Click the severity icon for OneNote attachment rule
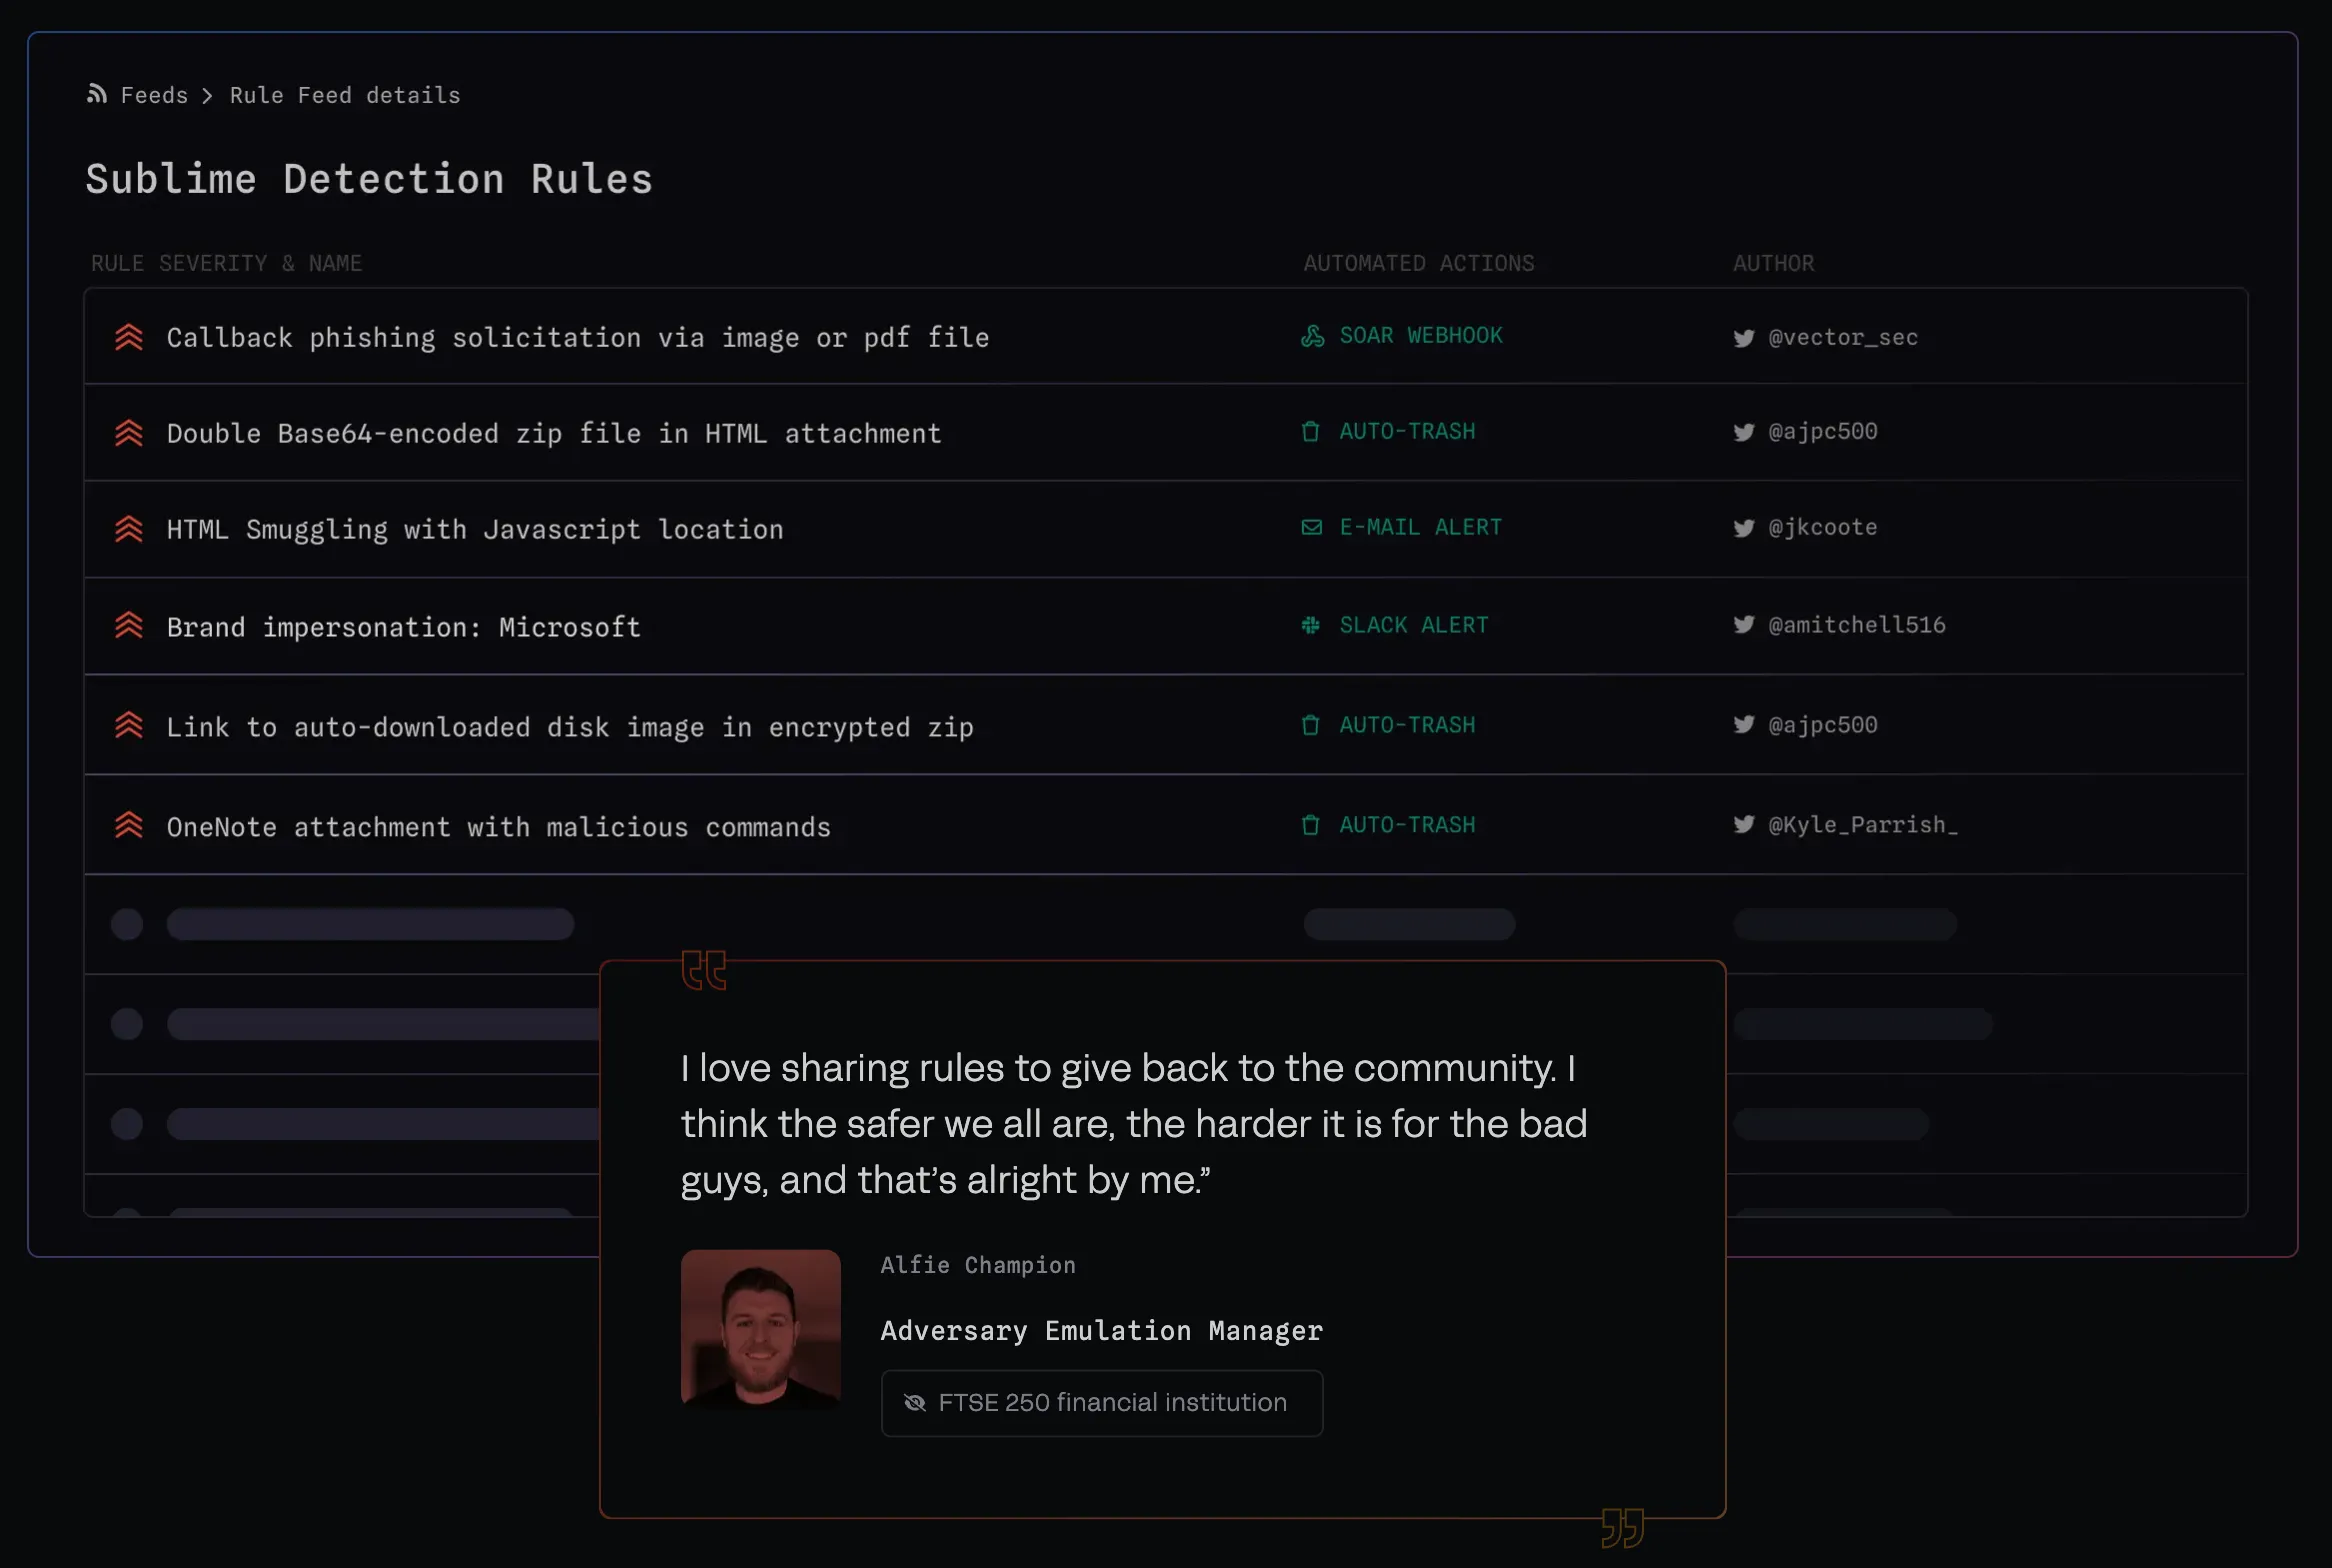 click(129, 825)
